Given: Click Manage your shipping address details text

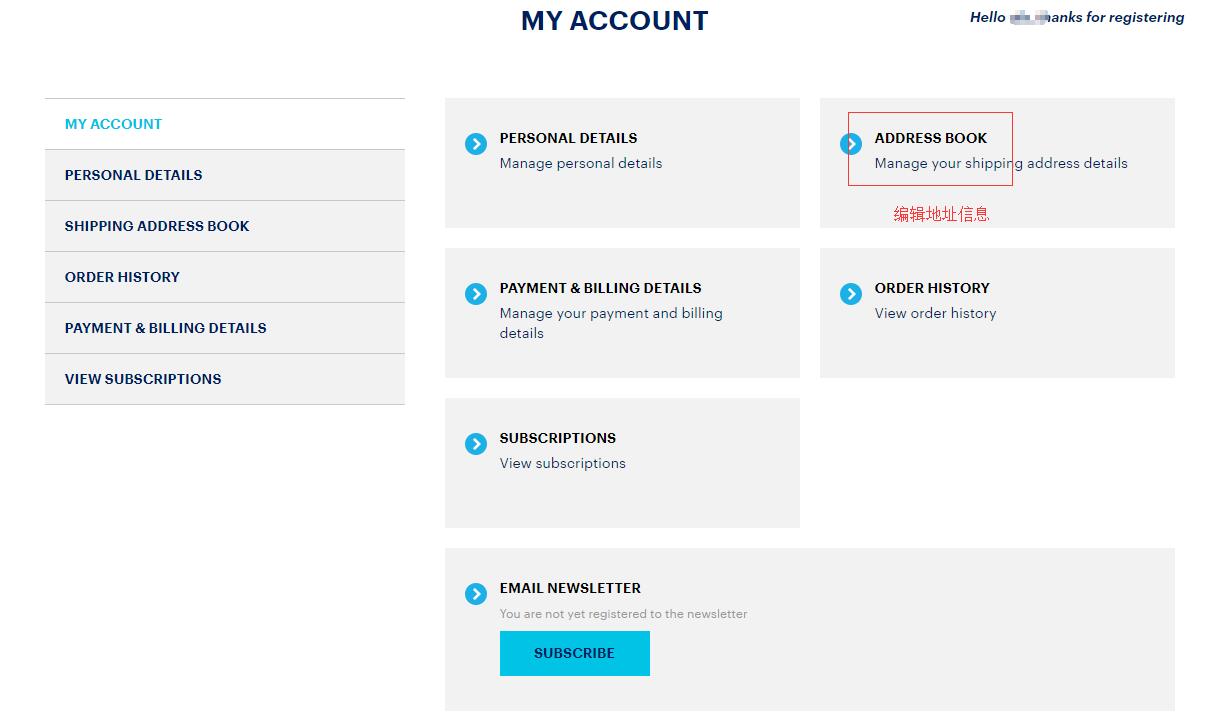Looking at the screenshot, I should (x=1000, y=163).
